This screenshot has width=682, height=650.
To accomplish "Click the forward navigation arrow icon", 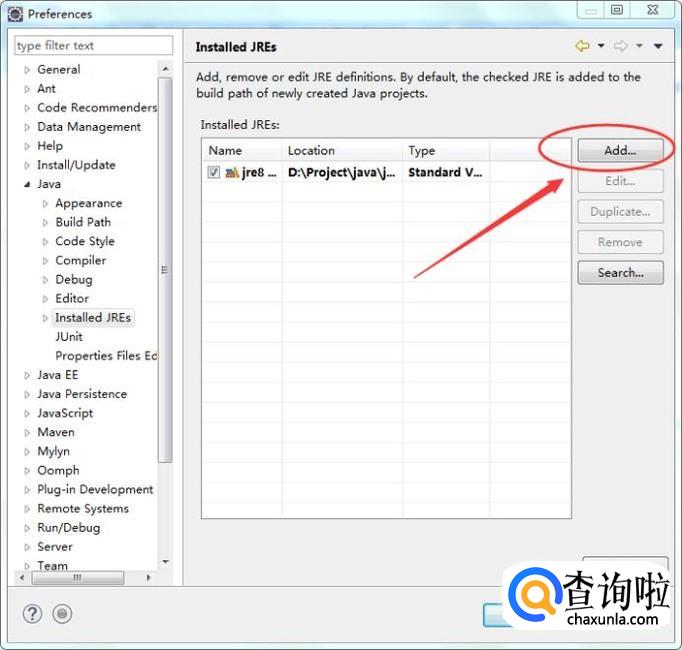I will [x=620, y=46].
